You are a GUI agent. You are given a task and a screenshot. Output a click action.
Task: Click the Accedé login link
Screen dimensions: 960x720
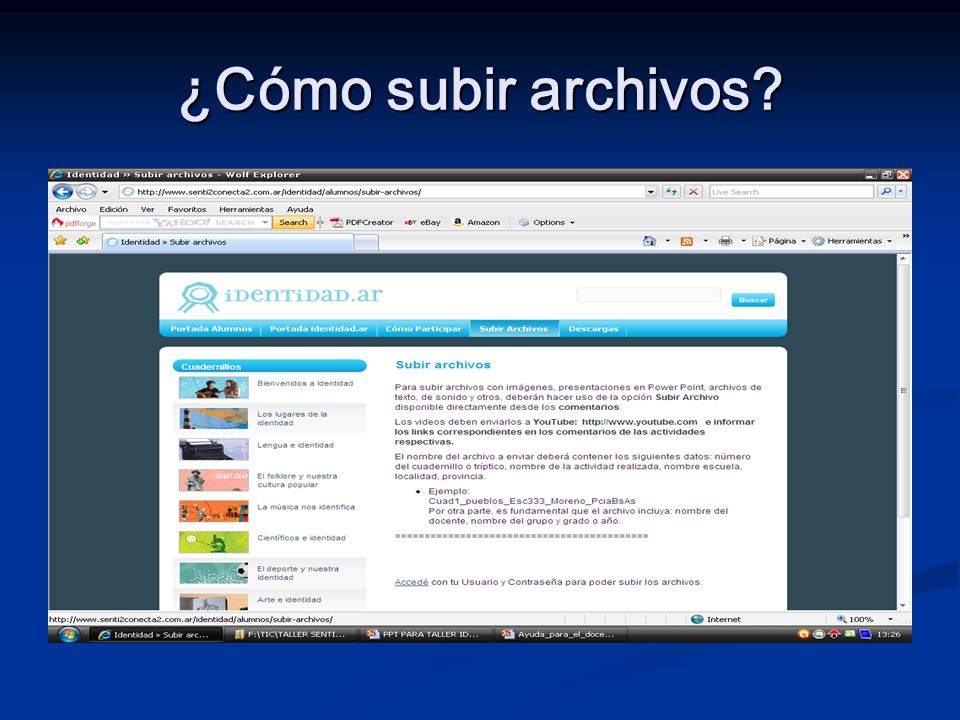tap(411, 582)
